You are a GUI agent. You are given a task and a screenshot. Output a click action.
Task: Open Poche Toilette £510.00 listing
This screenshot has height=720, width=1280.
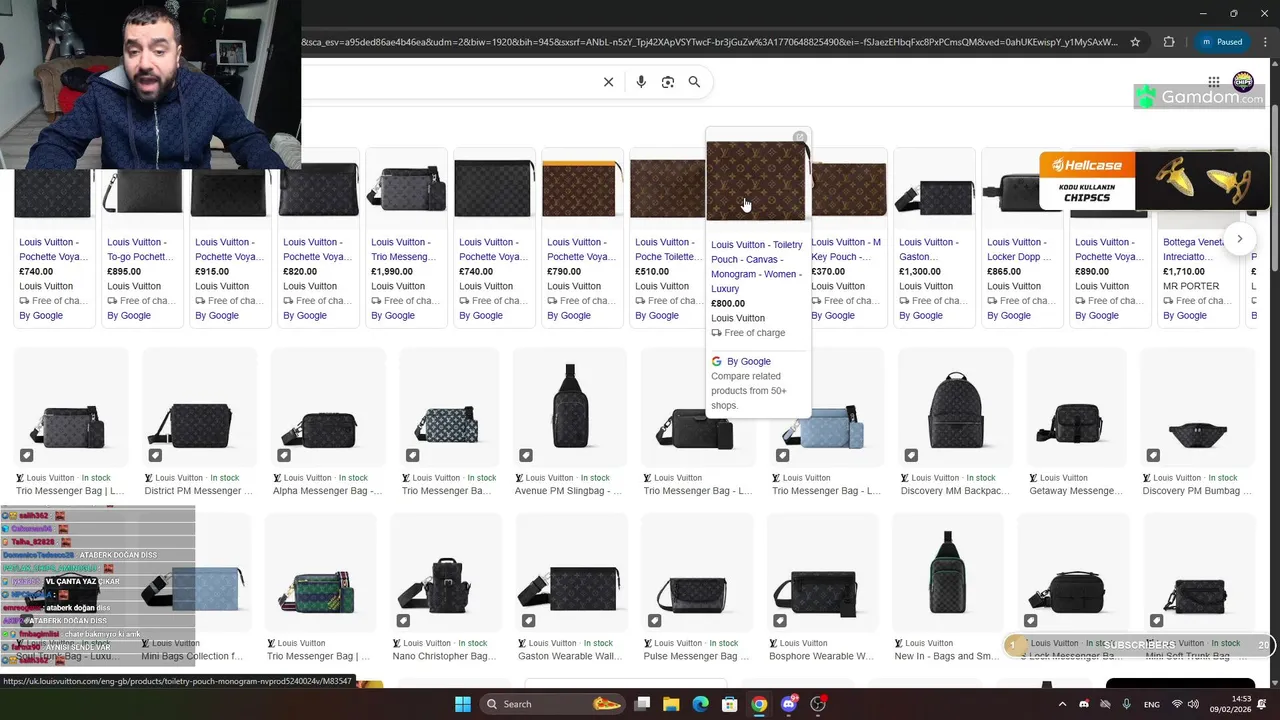[668, 238]
